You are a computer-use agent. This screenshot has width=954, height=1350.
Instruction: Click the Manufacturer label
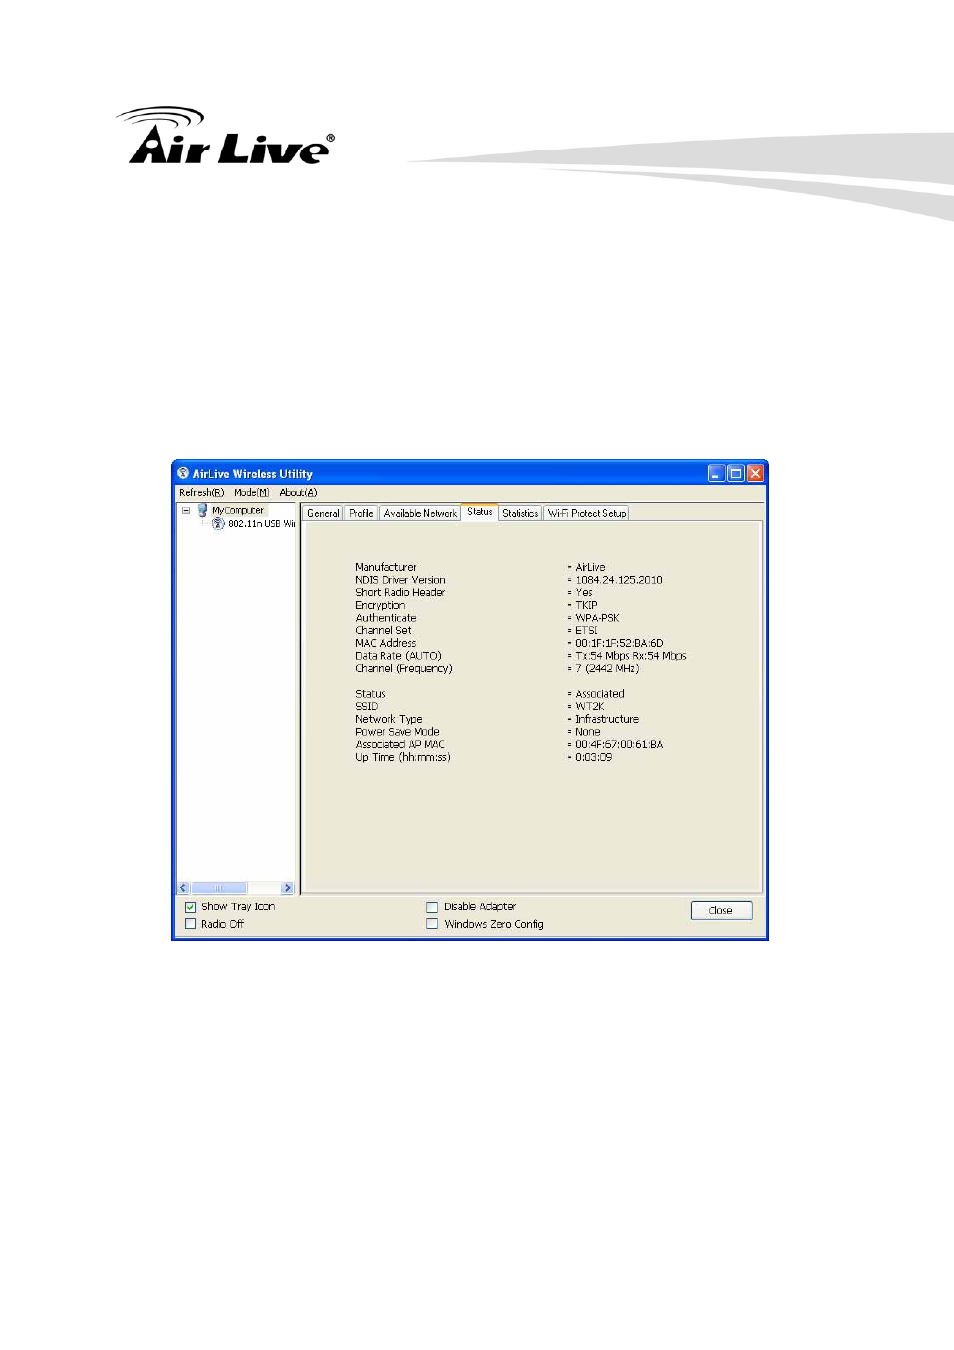click(x=386, y=567)
